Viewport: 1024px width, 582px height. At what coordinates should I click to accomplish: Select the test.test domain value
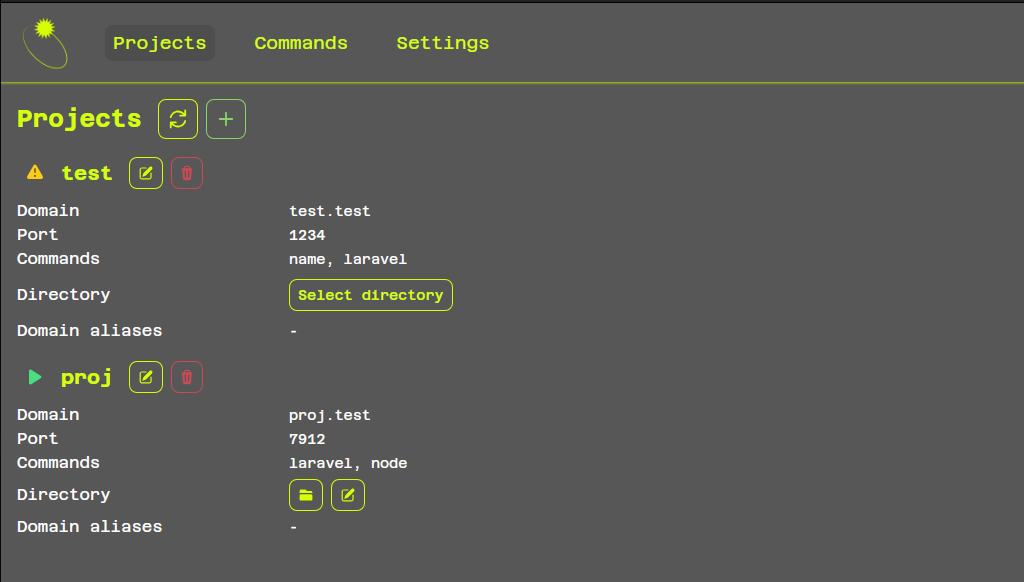tap(330, 211)
